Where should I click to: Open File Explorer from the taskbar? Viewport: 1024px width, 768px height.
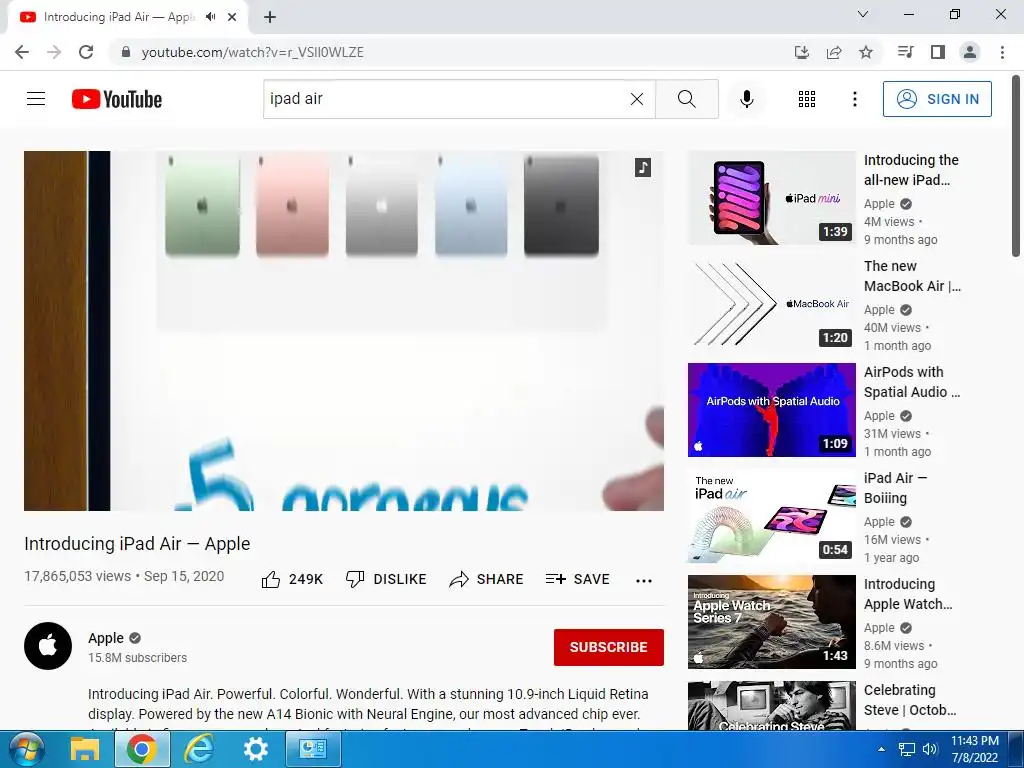click(x=84, y=749)
